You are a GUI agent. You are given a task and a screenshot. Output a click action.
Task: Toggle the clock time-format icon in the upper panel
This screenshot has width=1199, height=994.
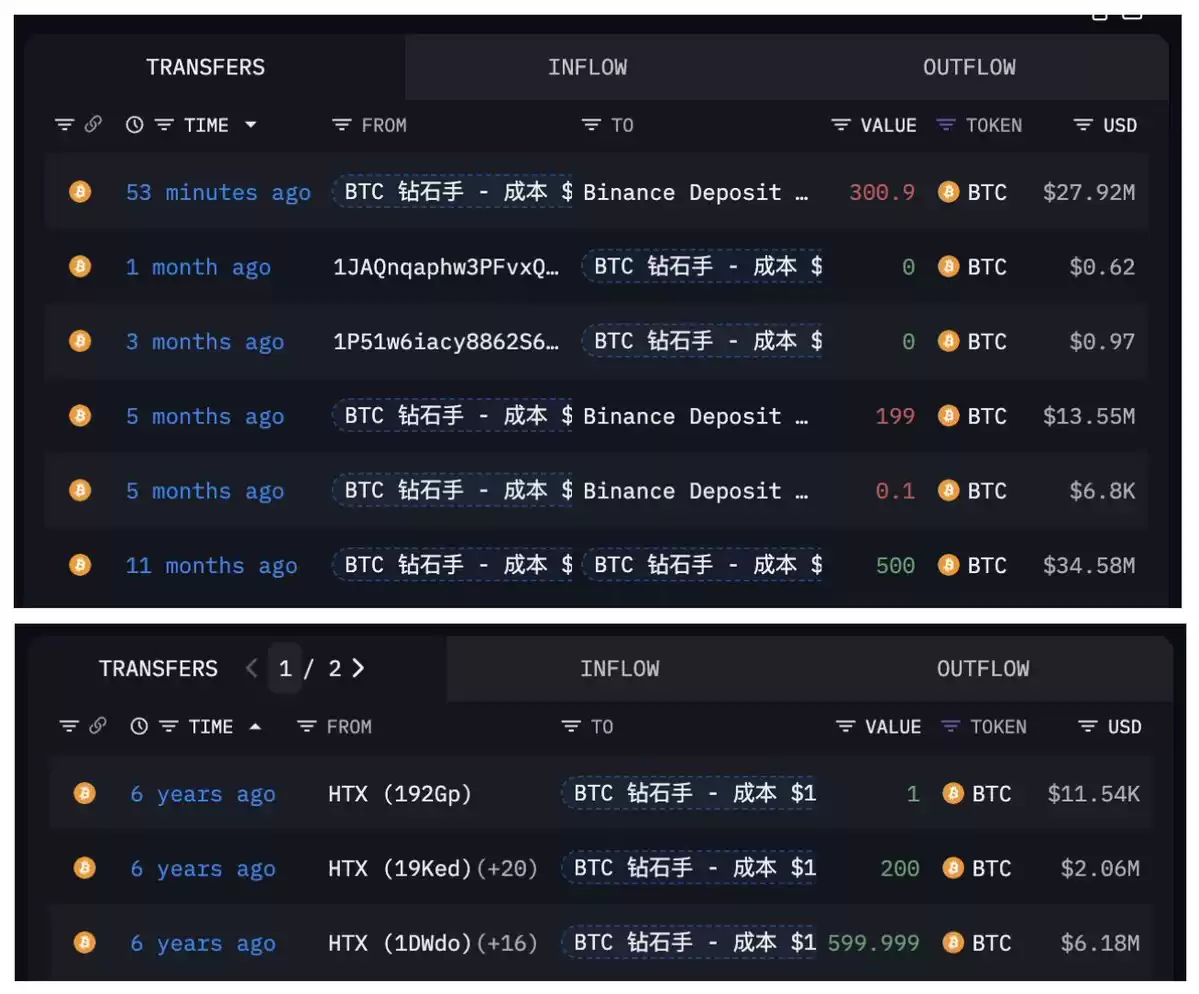point(135,125)
